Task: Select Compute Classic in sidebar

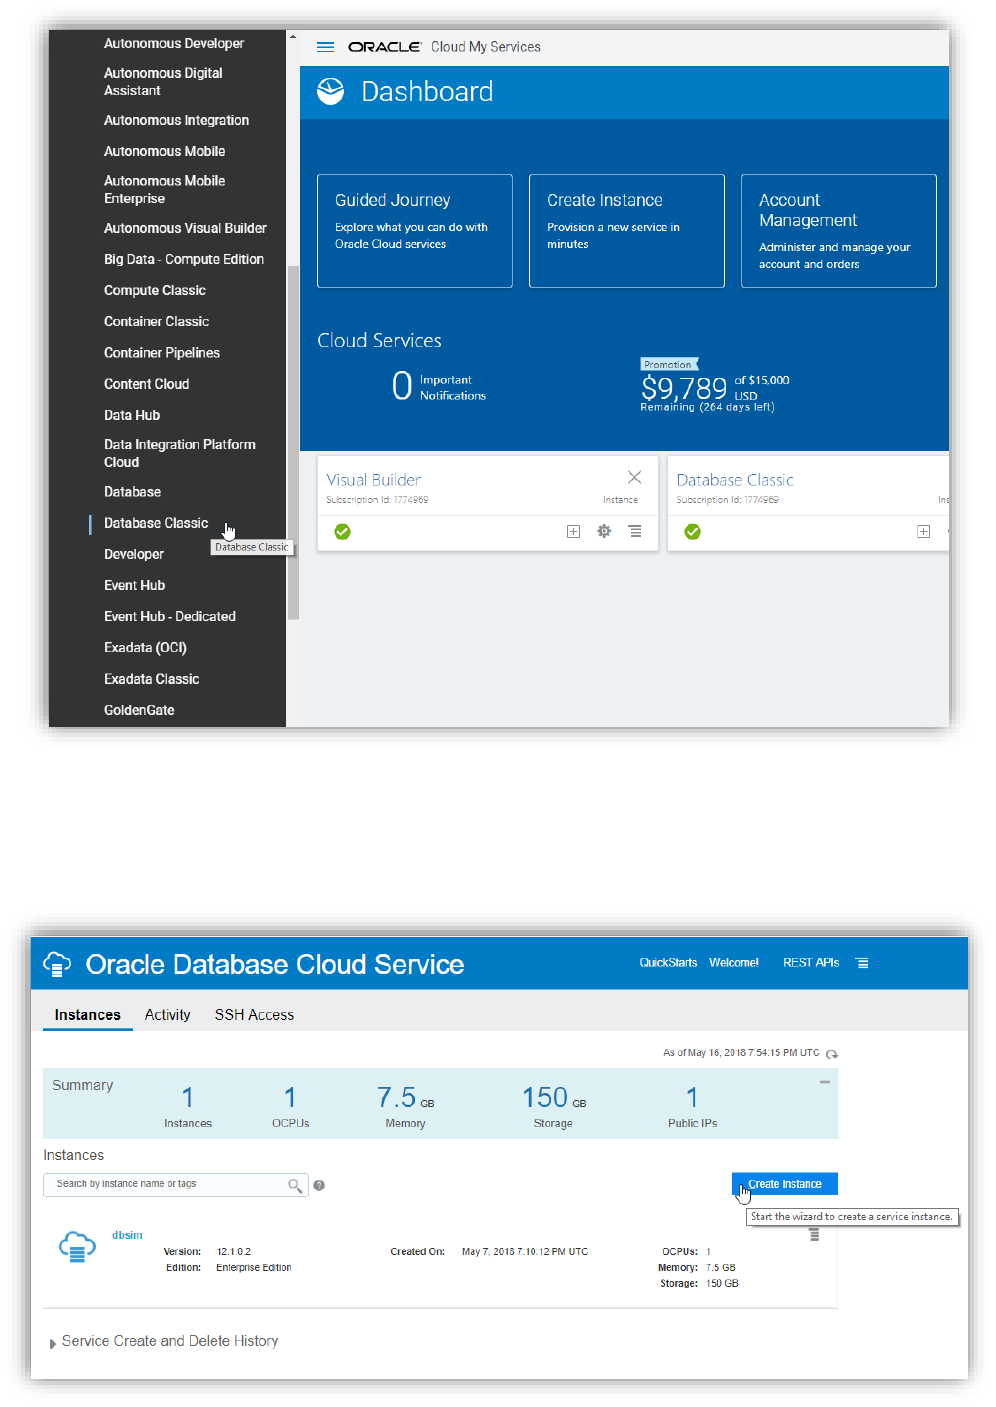Action: [155, 290]
